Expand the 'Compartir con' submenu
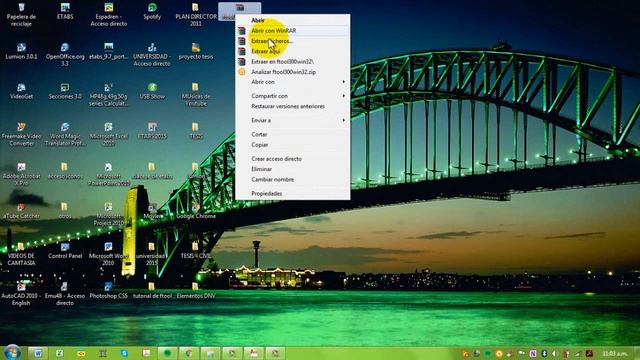Screen dimensions: 640x360 pyautogui.click(x=292, y=96)
